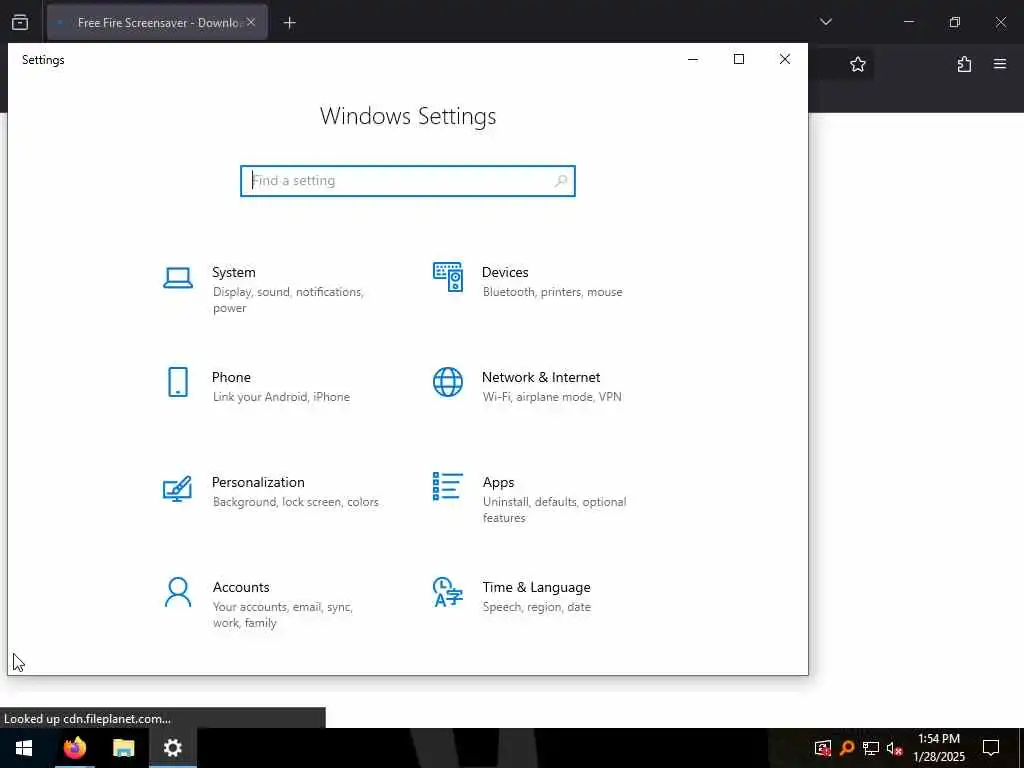
Task: Launch Firefox from the taskbar
Action: coord(74,748)
